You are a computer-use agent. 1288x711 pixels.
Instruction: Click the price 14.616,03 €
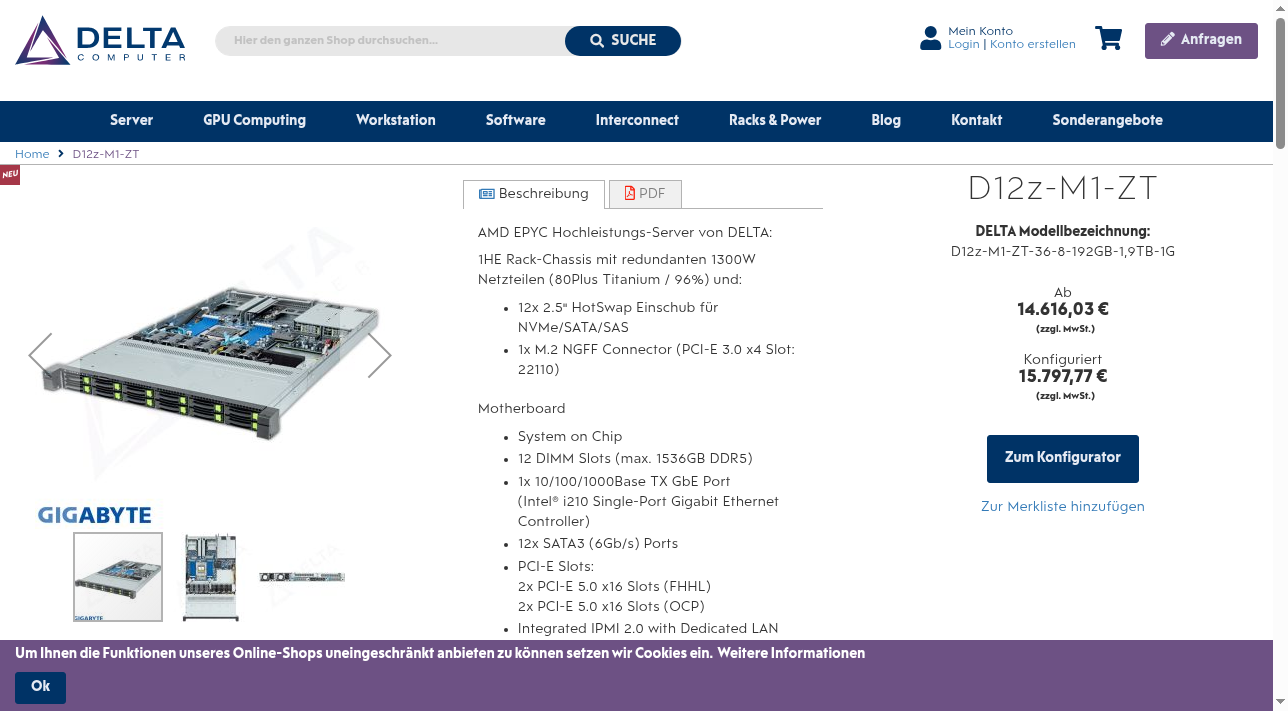1063,310
